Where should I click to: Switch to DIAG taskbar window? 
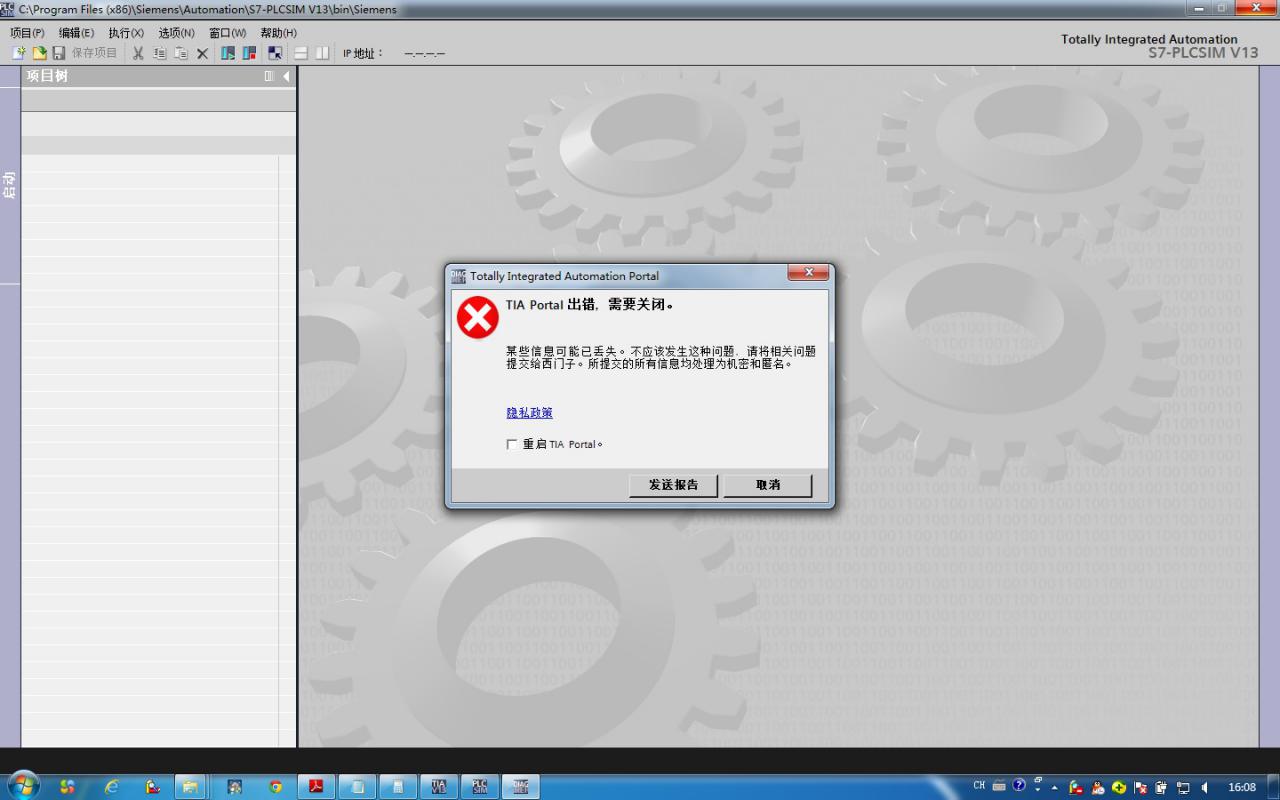[520, 787]
